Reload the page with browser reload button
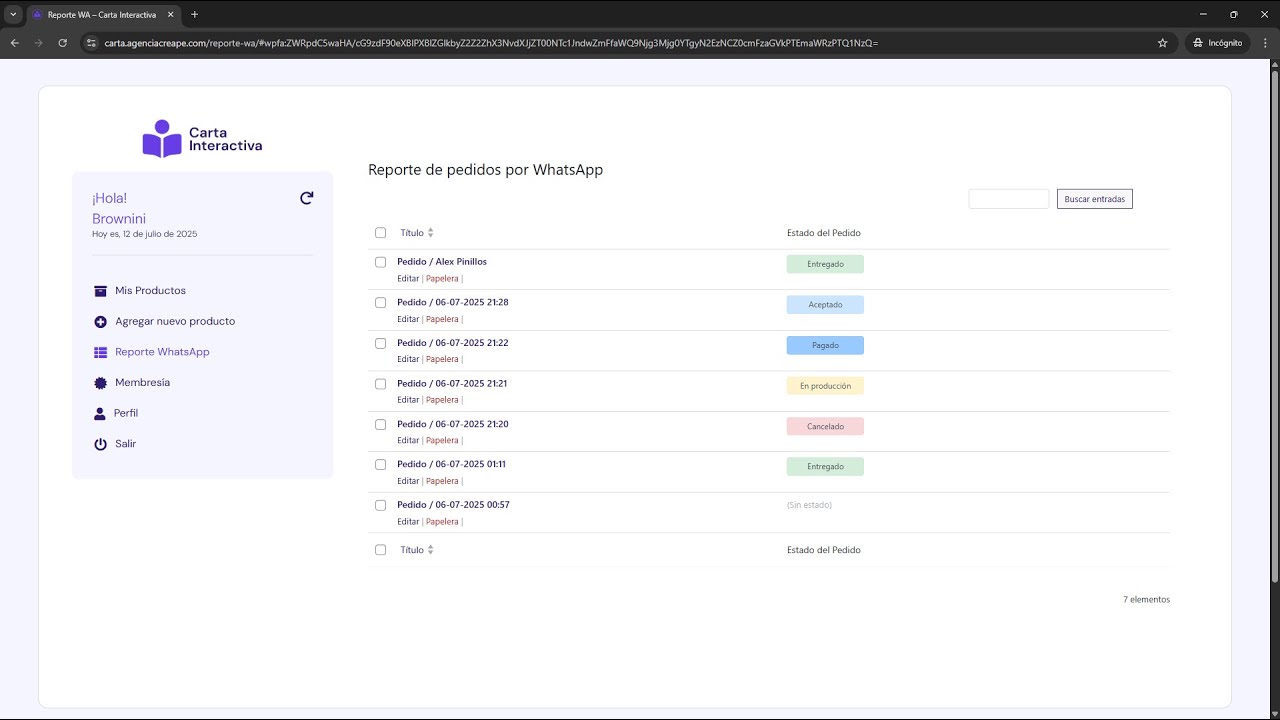 [x=63, y=43]
